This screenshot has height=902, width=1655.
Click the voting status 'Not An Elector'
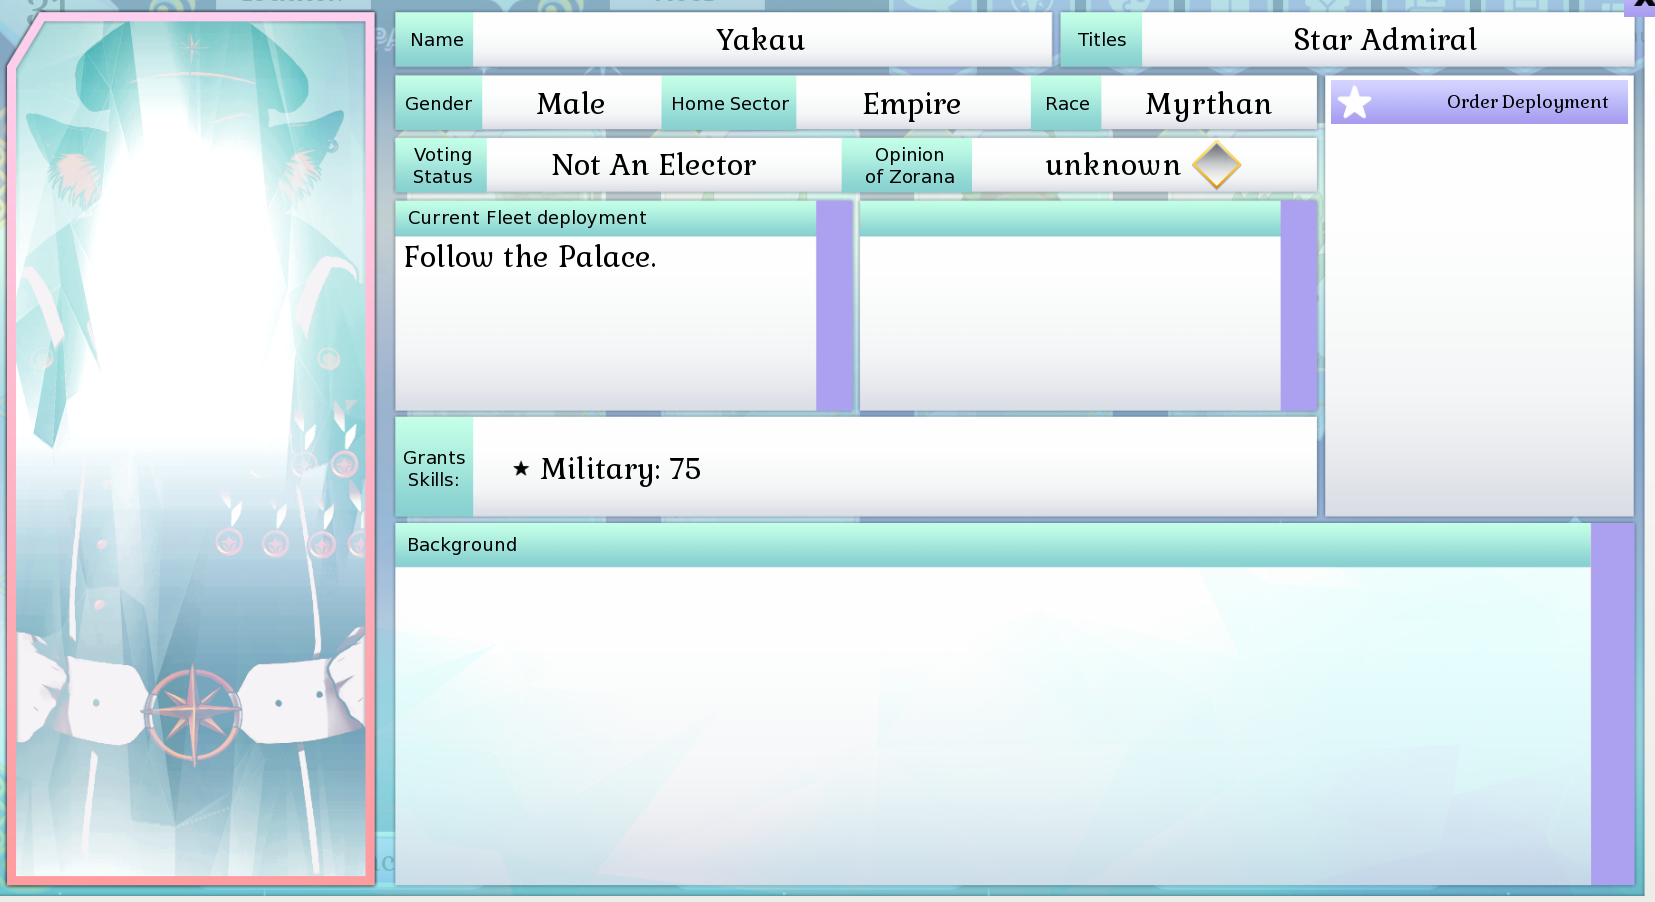[653, 165]
